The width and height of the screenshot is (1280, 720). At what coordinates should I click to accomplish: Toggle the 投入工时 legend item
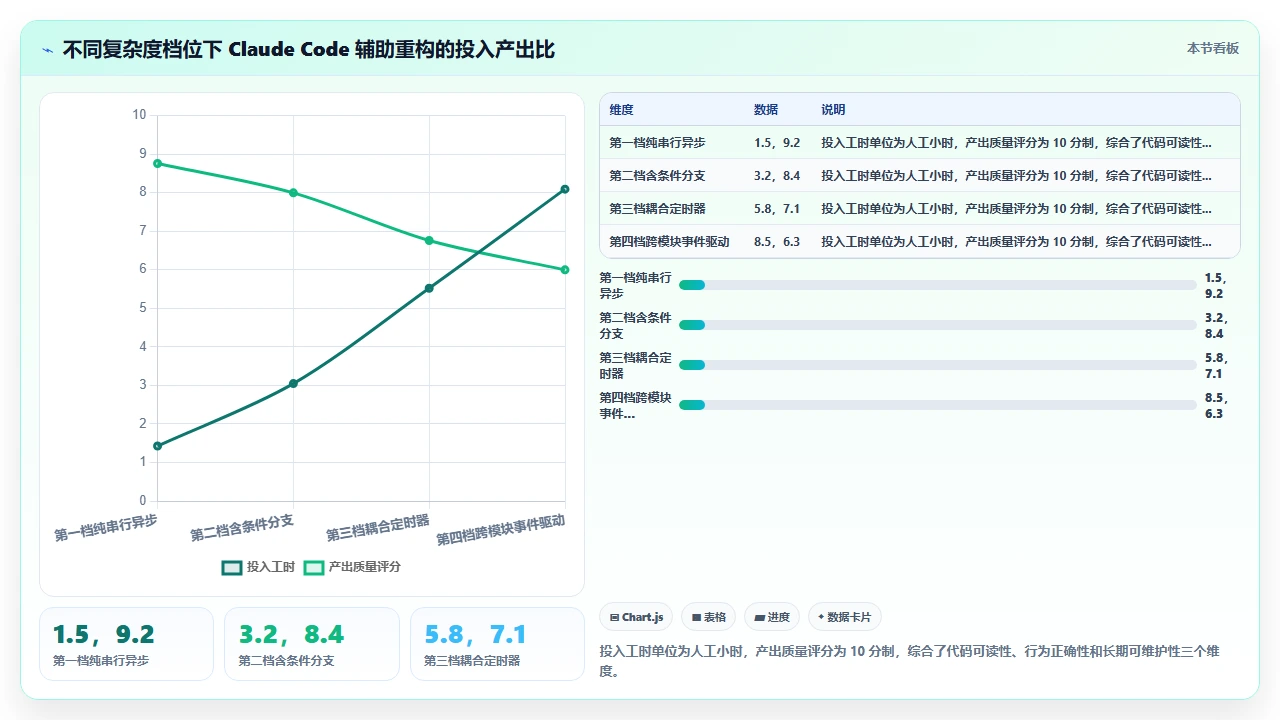(259, 567)
